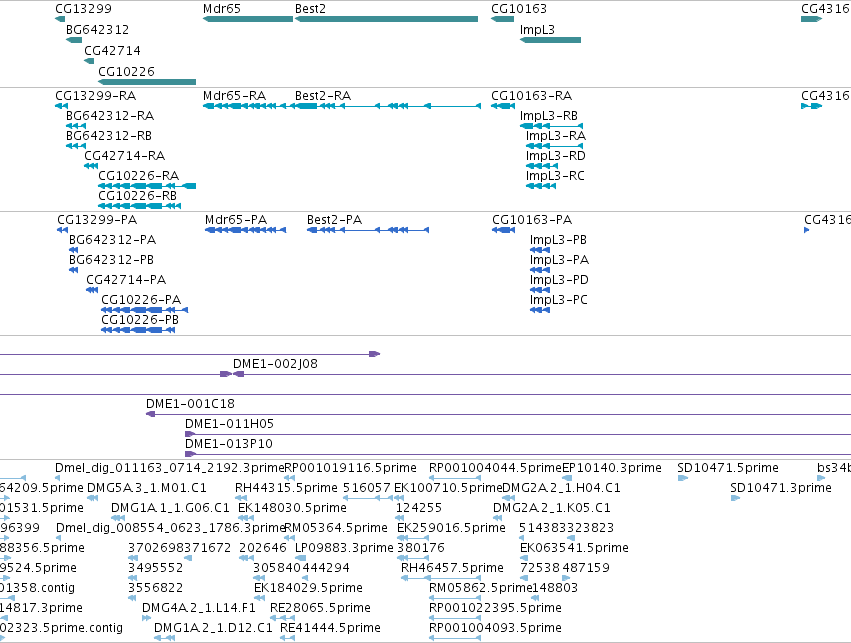Screen dimensions: 851x643
Task: Click the Mdr65-PA protein label
Action: click(x=236, y=220)
